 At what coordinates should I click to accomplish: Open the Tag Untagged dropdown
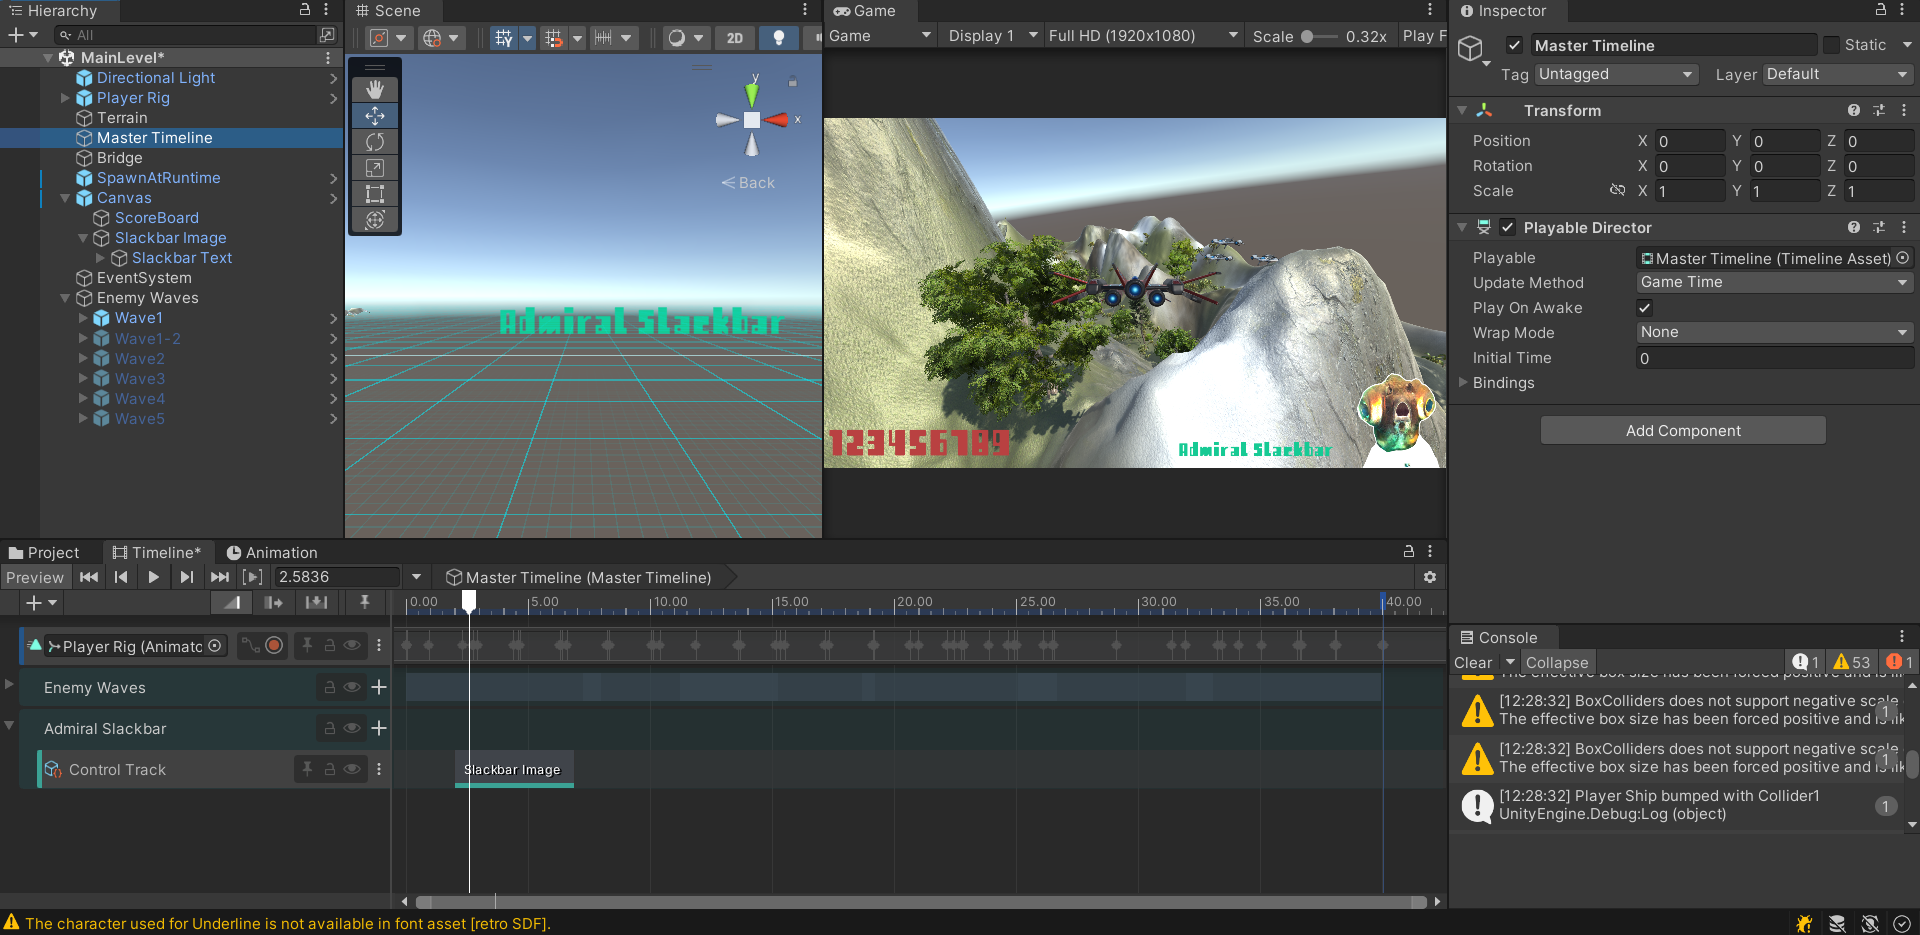tap(1617, 74)
